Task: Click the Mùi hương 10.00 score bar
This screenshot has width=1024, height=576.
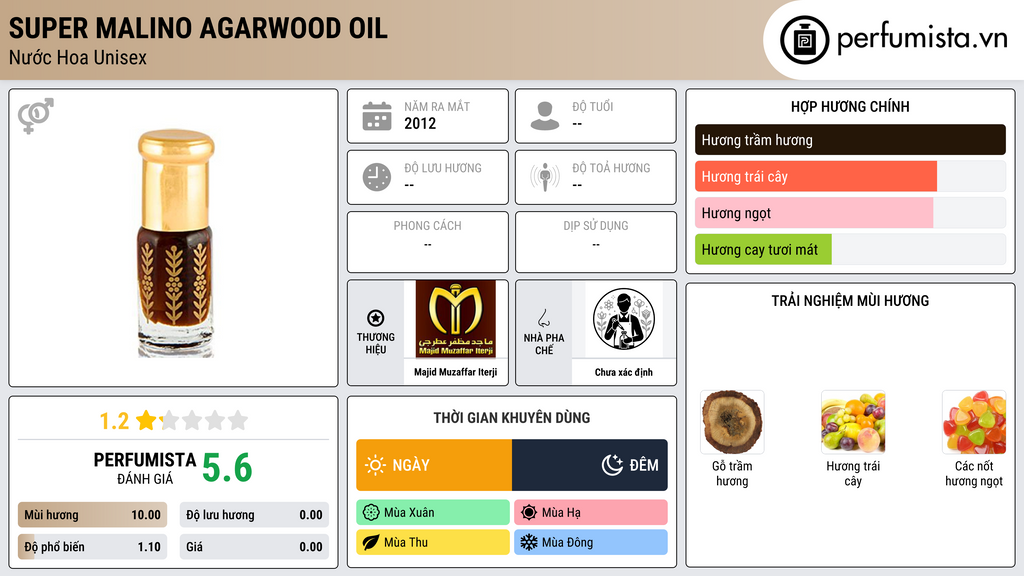Action: tap(92, 515)
